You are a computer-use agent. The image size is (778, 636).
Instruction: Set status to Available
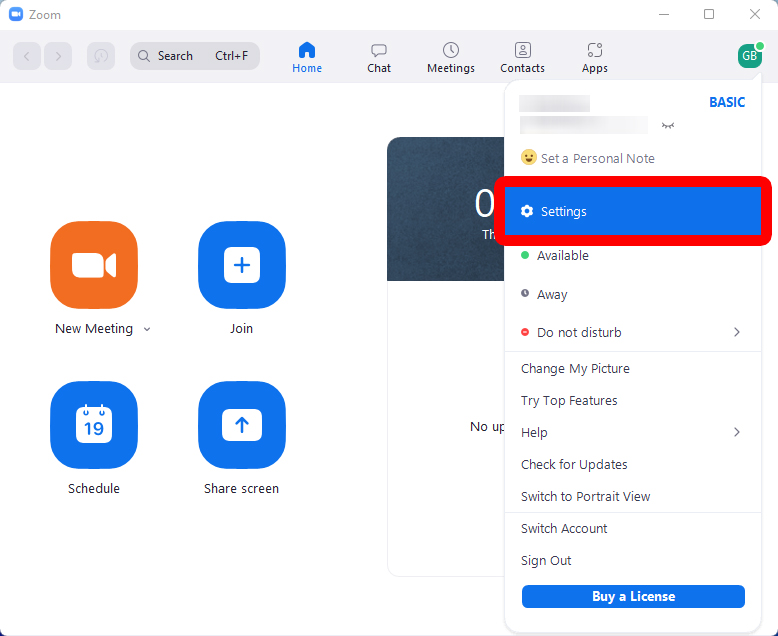coord(562,256)
